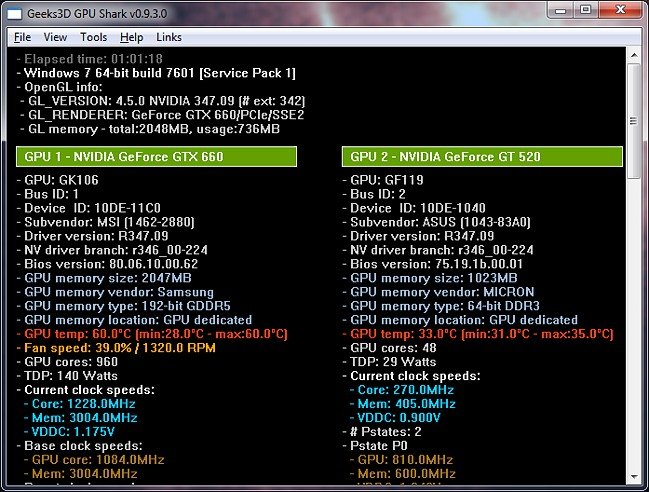Screen dimensions: 649x492
Task: Click the Bus ID: 1 line
Action: tap(48, 194)
